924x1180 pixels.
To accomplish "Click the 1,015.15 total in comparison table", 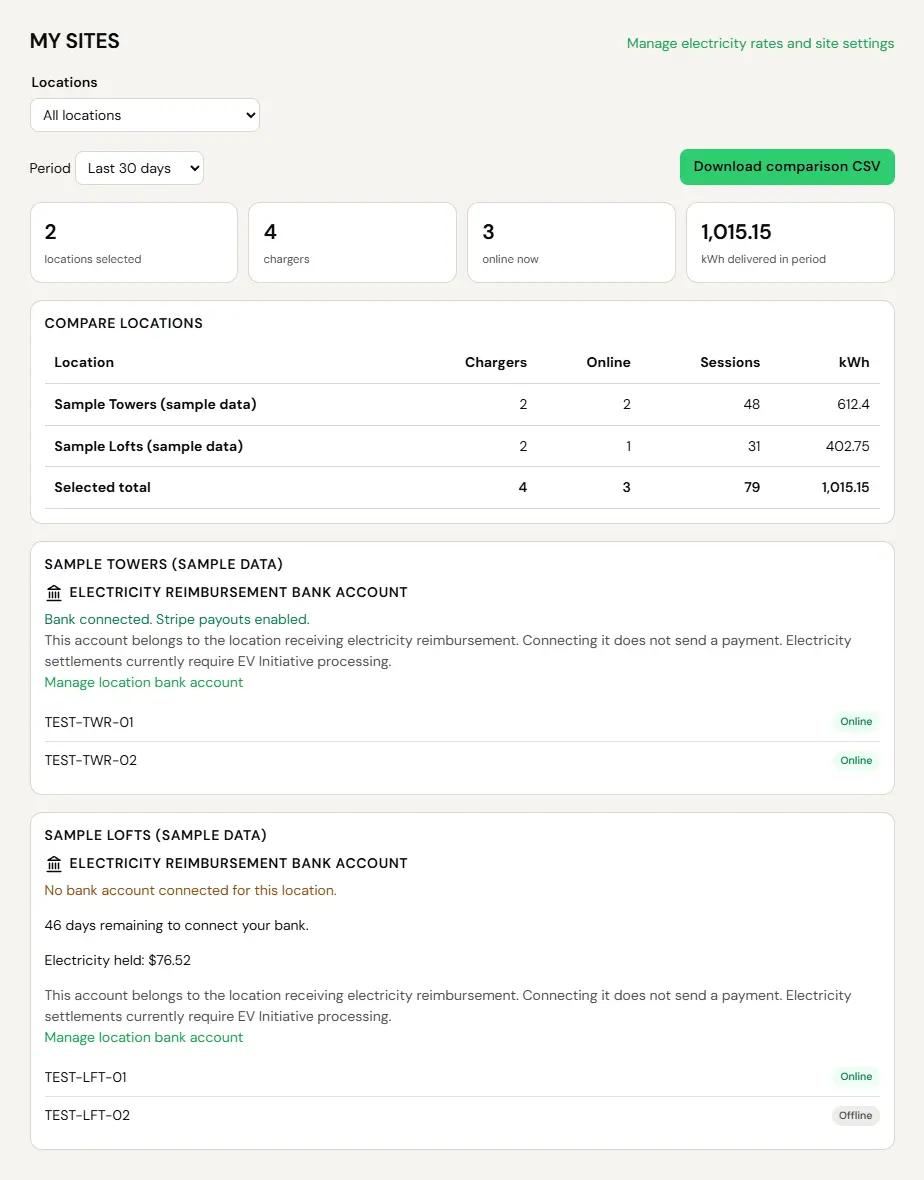I will (845, 487).
